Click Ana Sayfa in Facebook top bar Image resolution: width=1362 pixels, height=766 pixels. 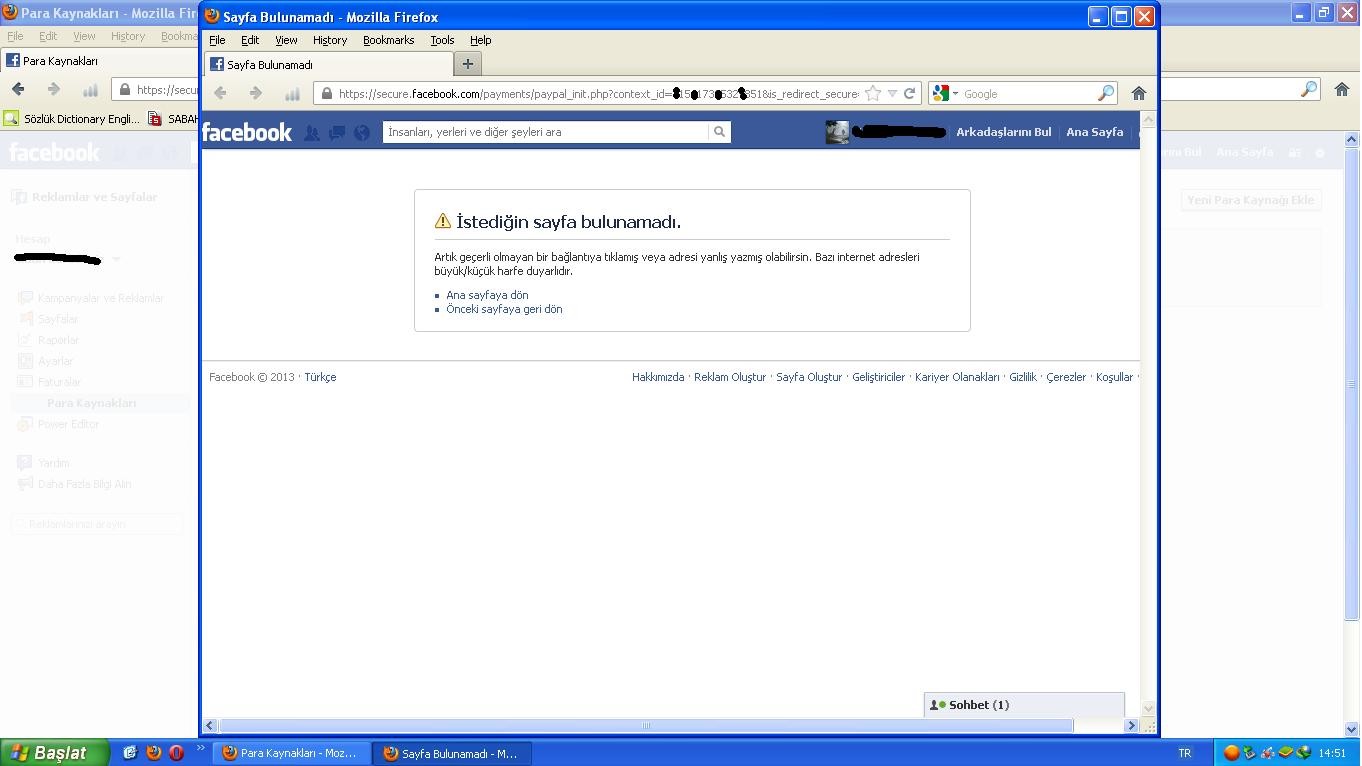tap(1094, 132)
